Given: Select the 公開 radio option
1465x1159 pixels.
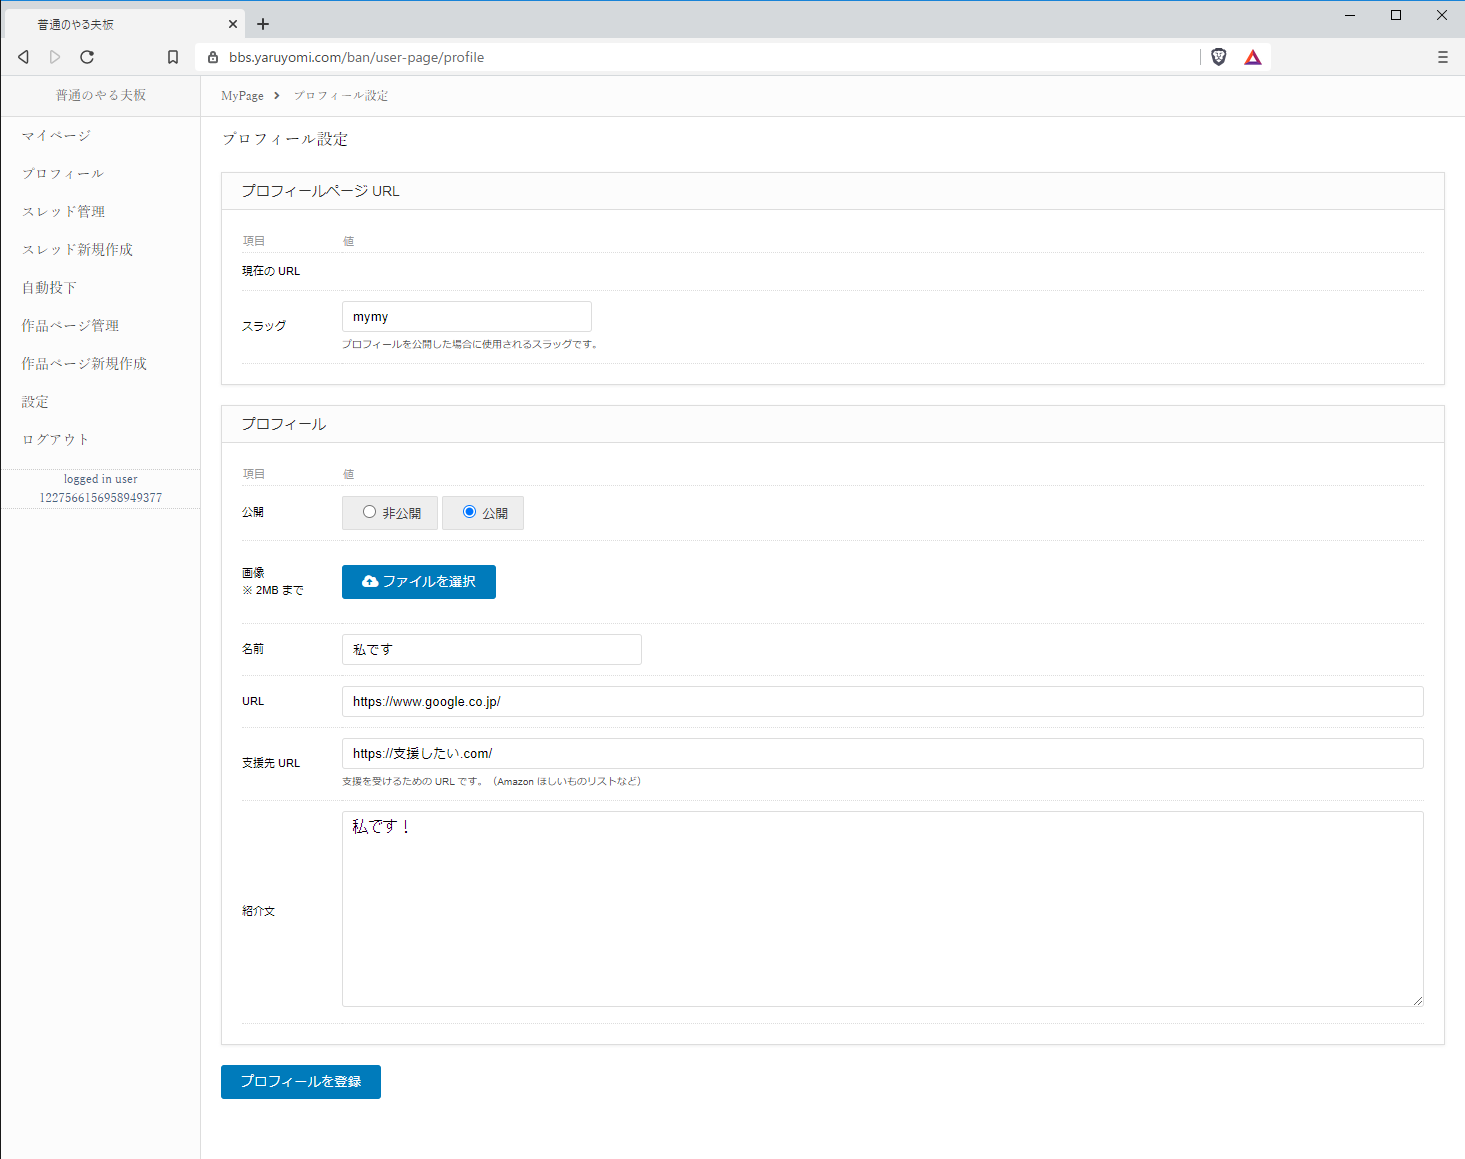Looking at the screenshot, I should click(469, 512).
